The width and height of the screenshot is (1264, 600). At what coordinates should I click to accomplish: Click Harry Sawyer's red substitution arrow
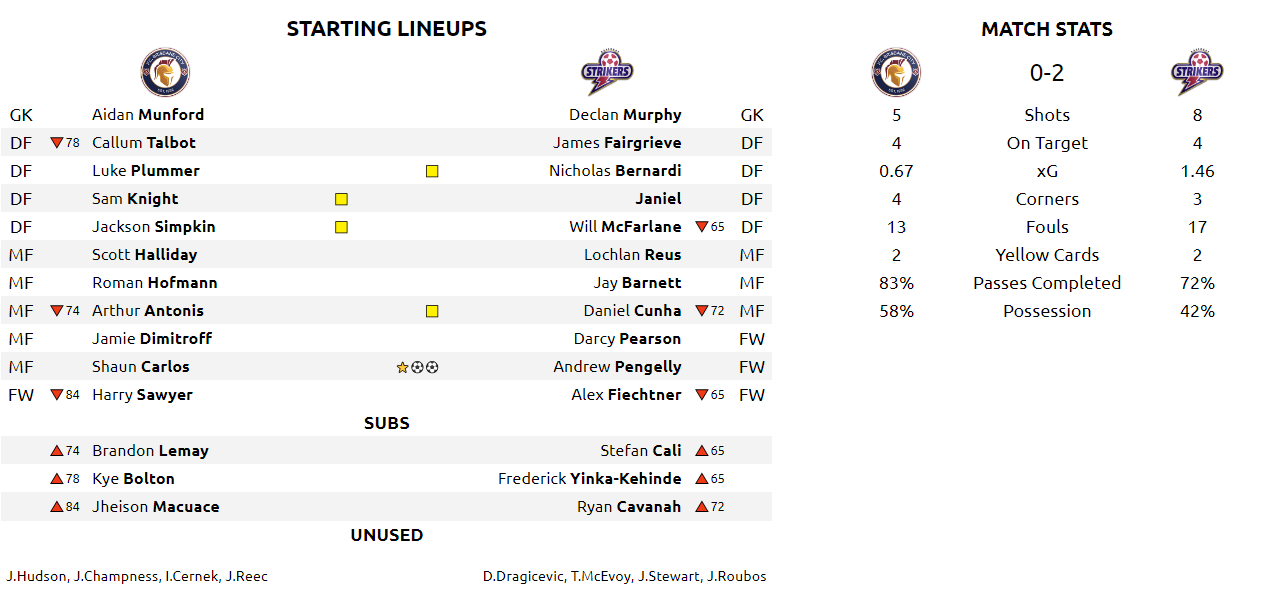point(56,395)
